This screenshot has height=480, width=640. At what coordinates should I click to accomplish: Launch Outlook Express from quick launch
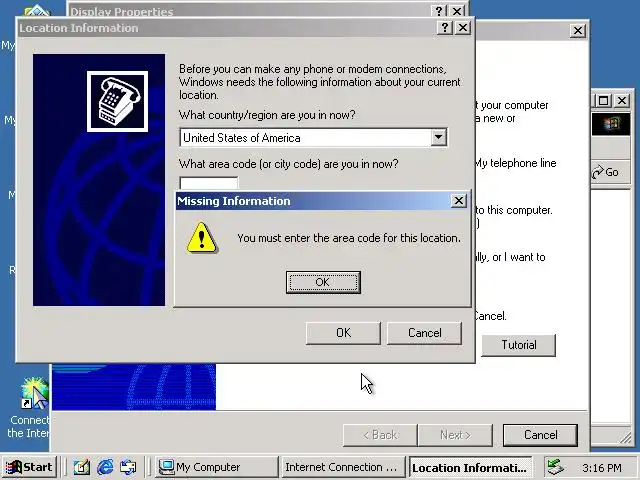(x=128, y=467)
